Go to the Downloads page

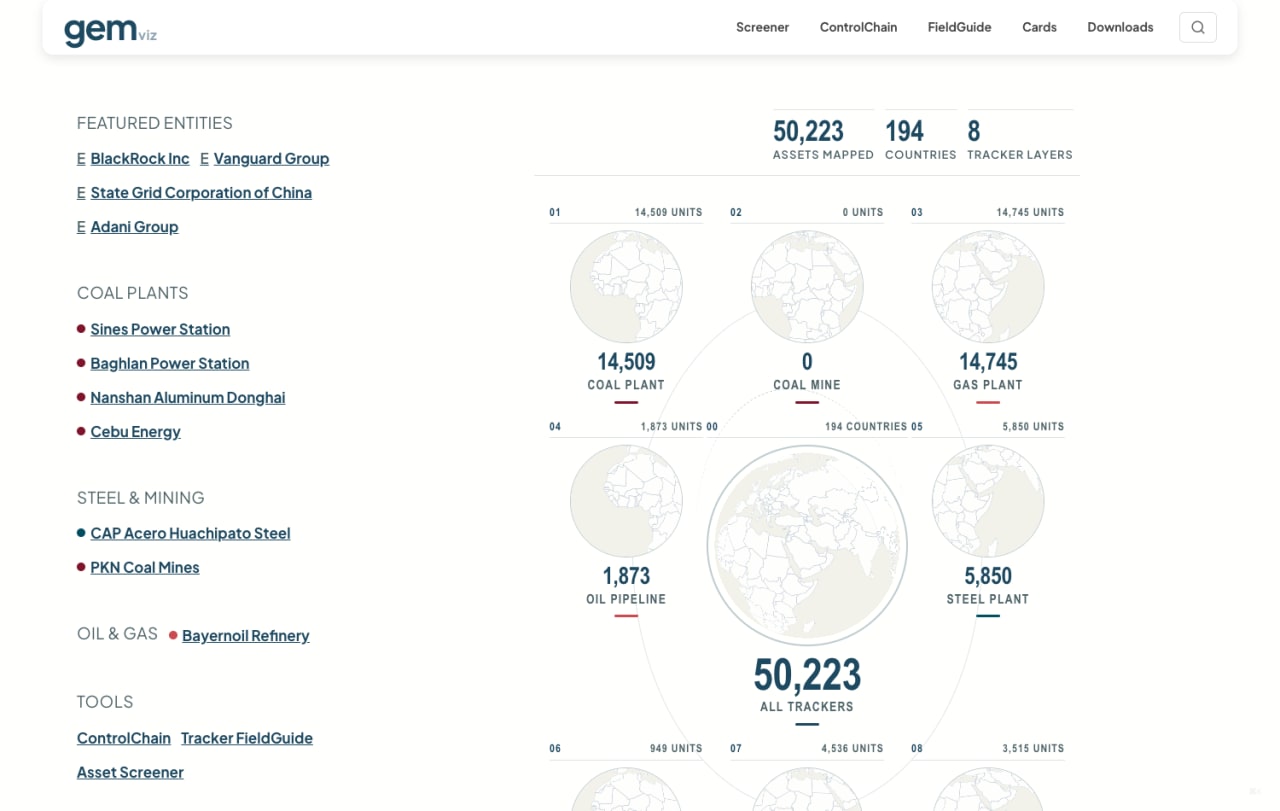pos(1120,27)
